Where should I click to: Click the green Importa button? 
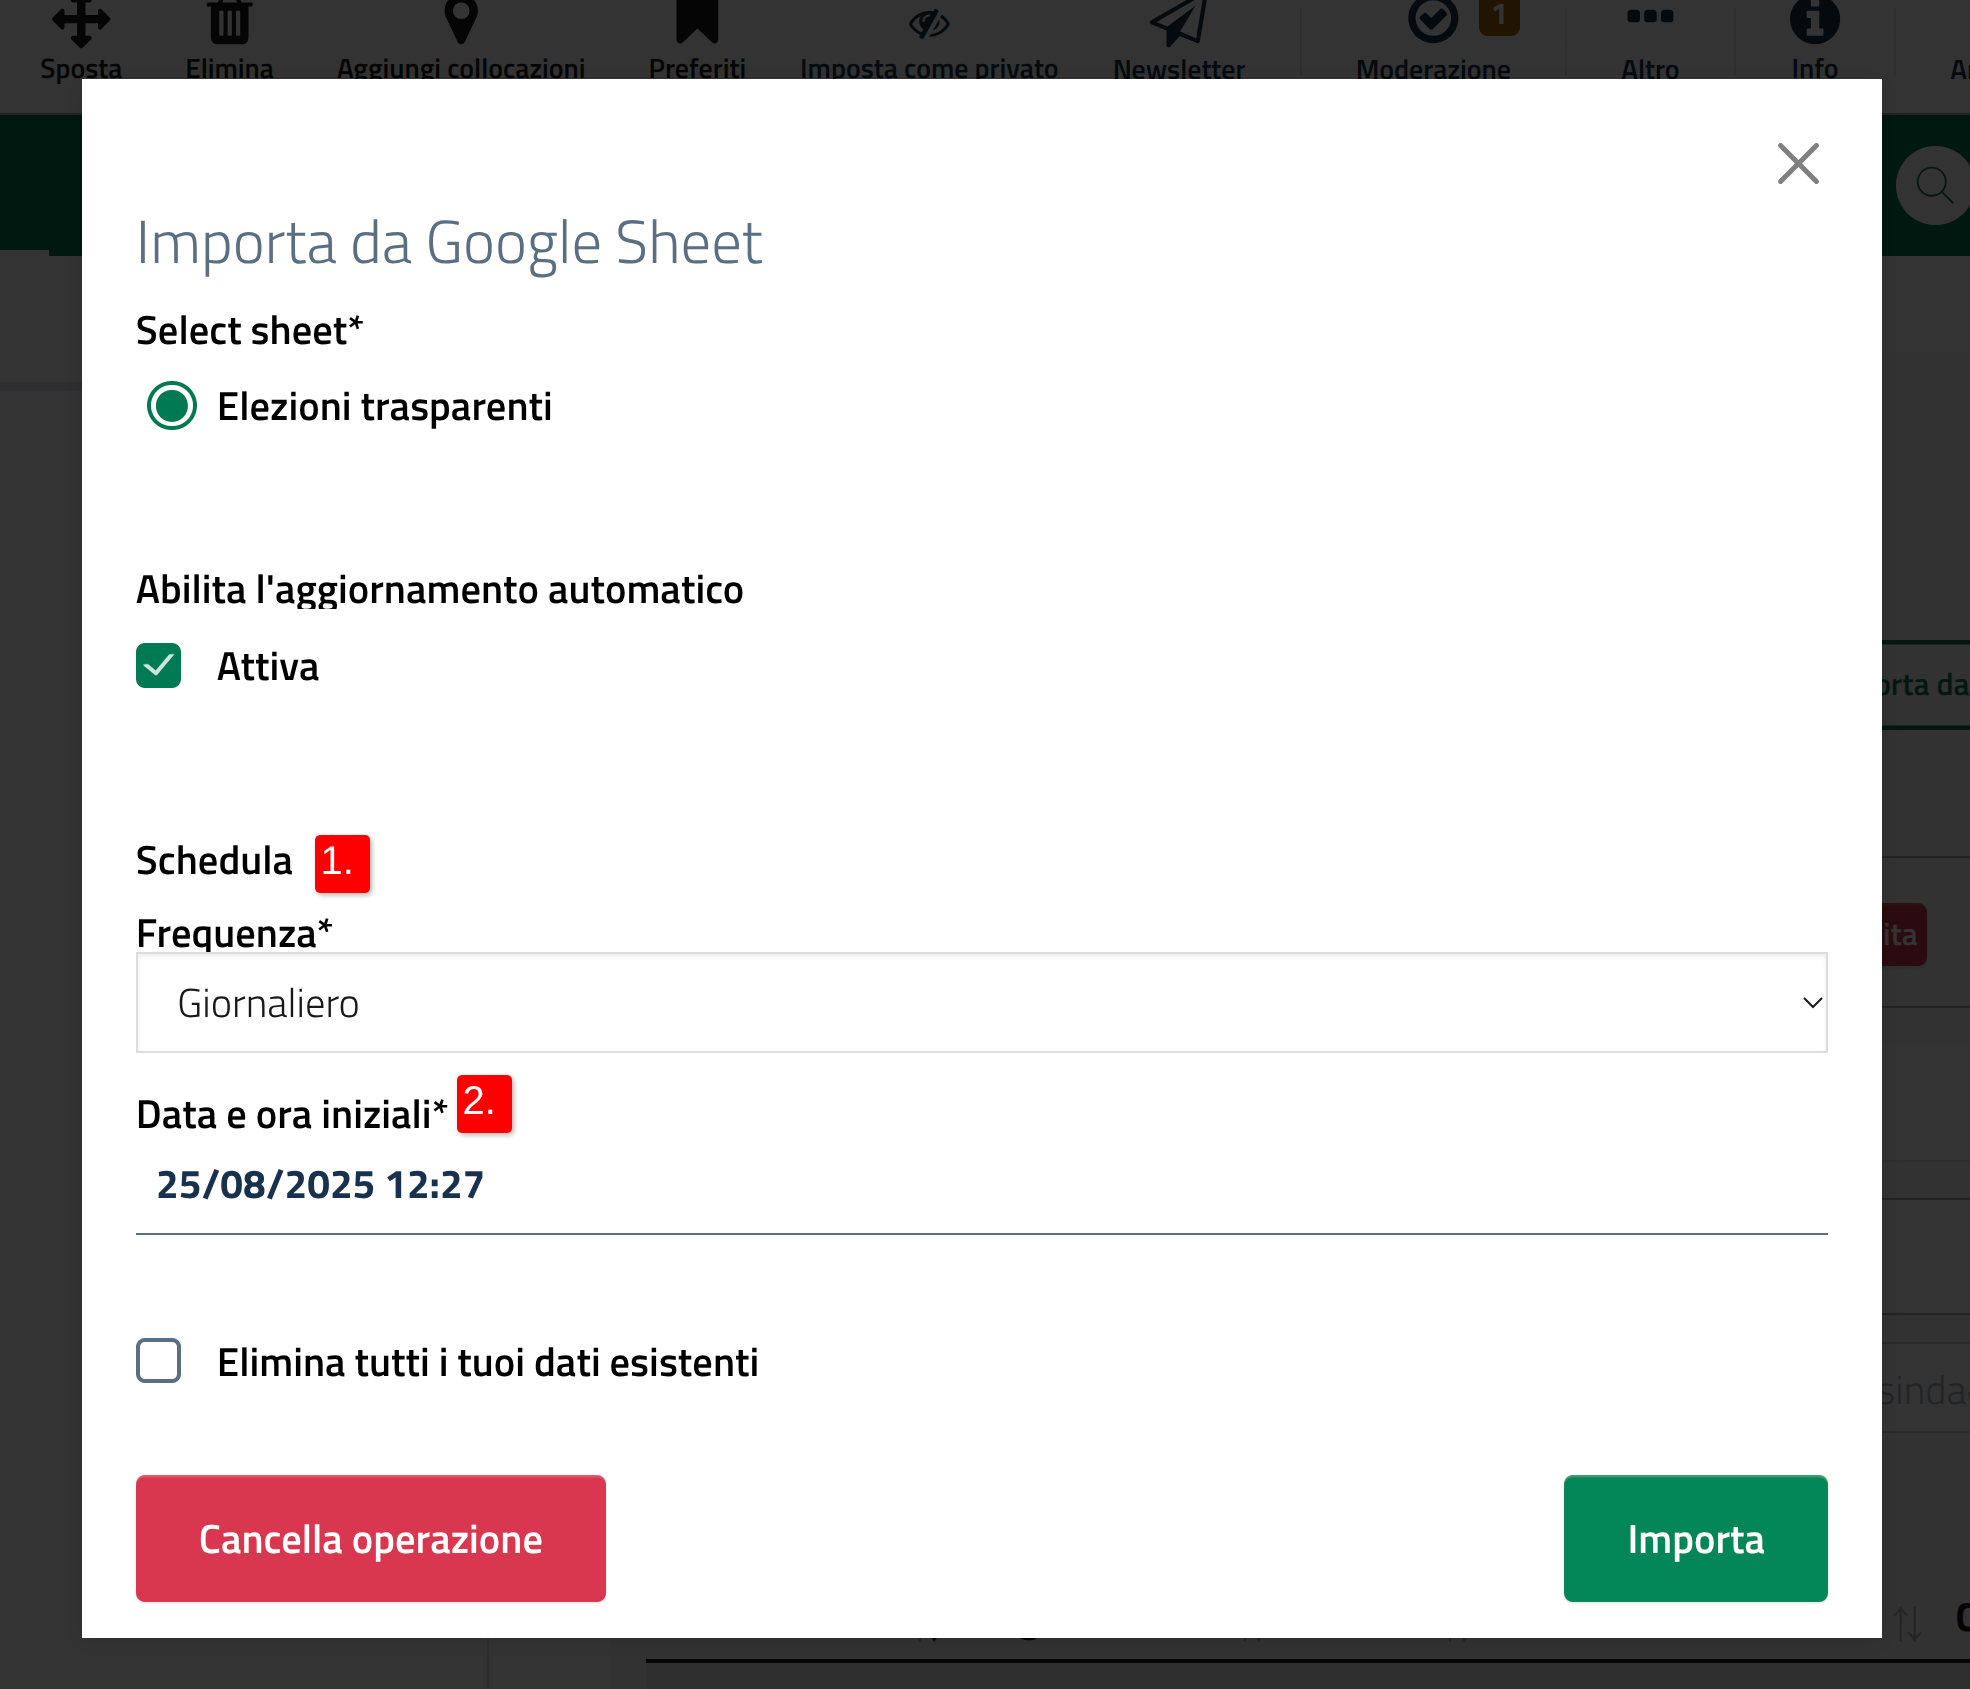pos(1696,1539)
